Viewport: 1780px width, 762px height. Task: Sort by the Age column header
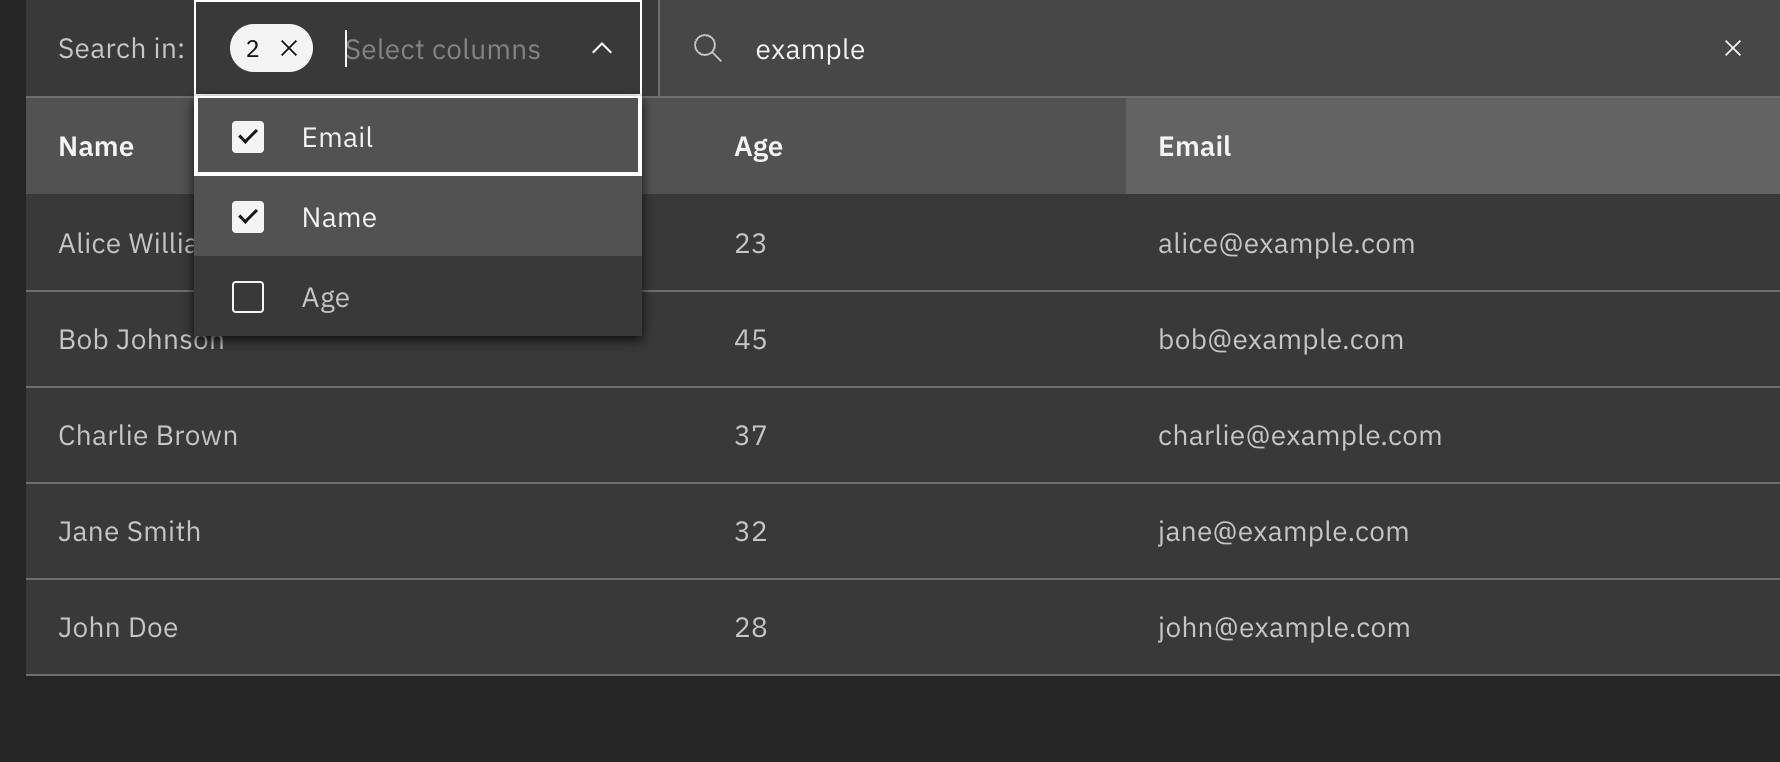click(x=759, y=146)
